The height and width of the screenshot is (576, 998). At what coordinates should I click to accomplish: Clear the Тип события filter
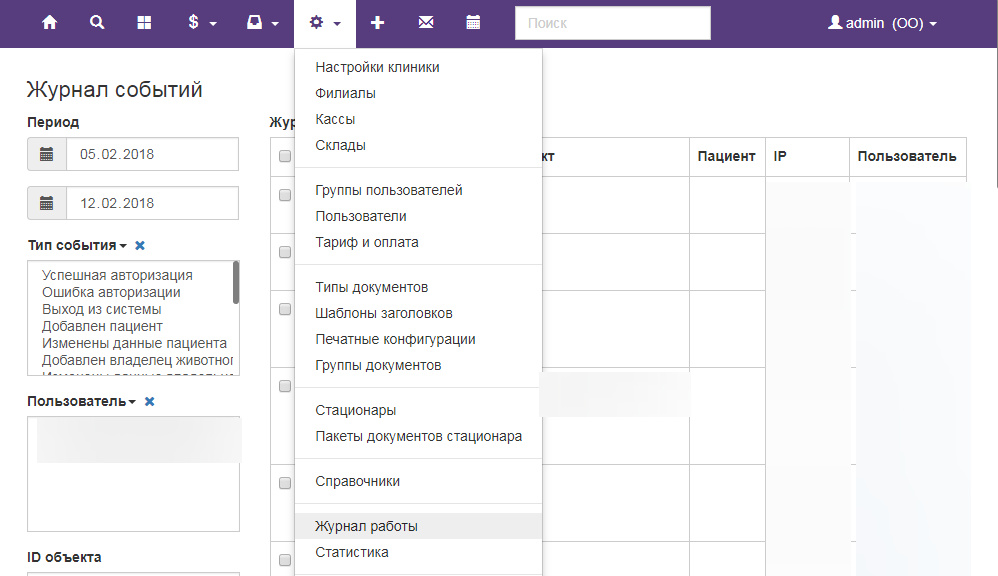click(x=140, y=246)
